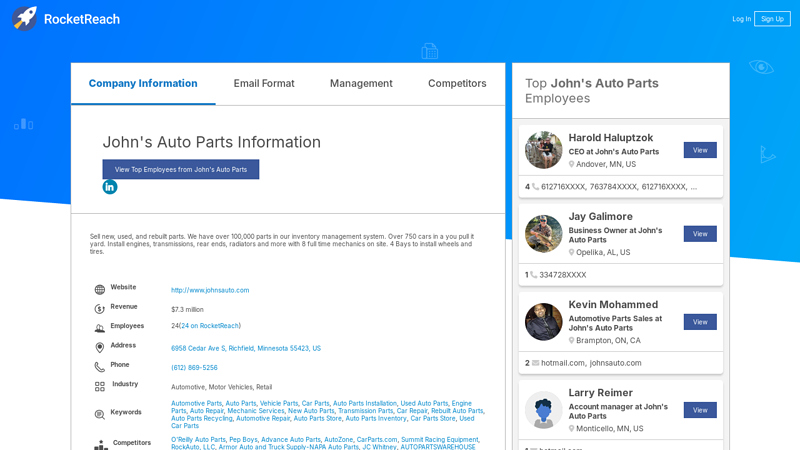View Larry Reimer's profile

click(x=700, y=410)
